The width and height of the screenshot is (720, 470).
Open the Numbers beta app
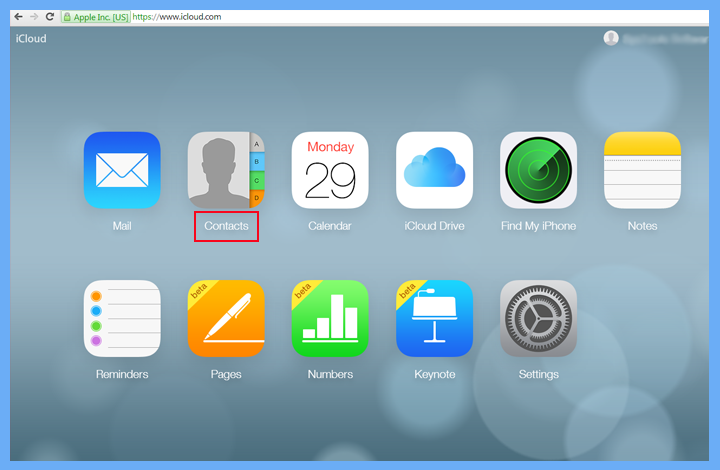330,318
